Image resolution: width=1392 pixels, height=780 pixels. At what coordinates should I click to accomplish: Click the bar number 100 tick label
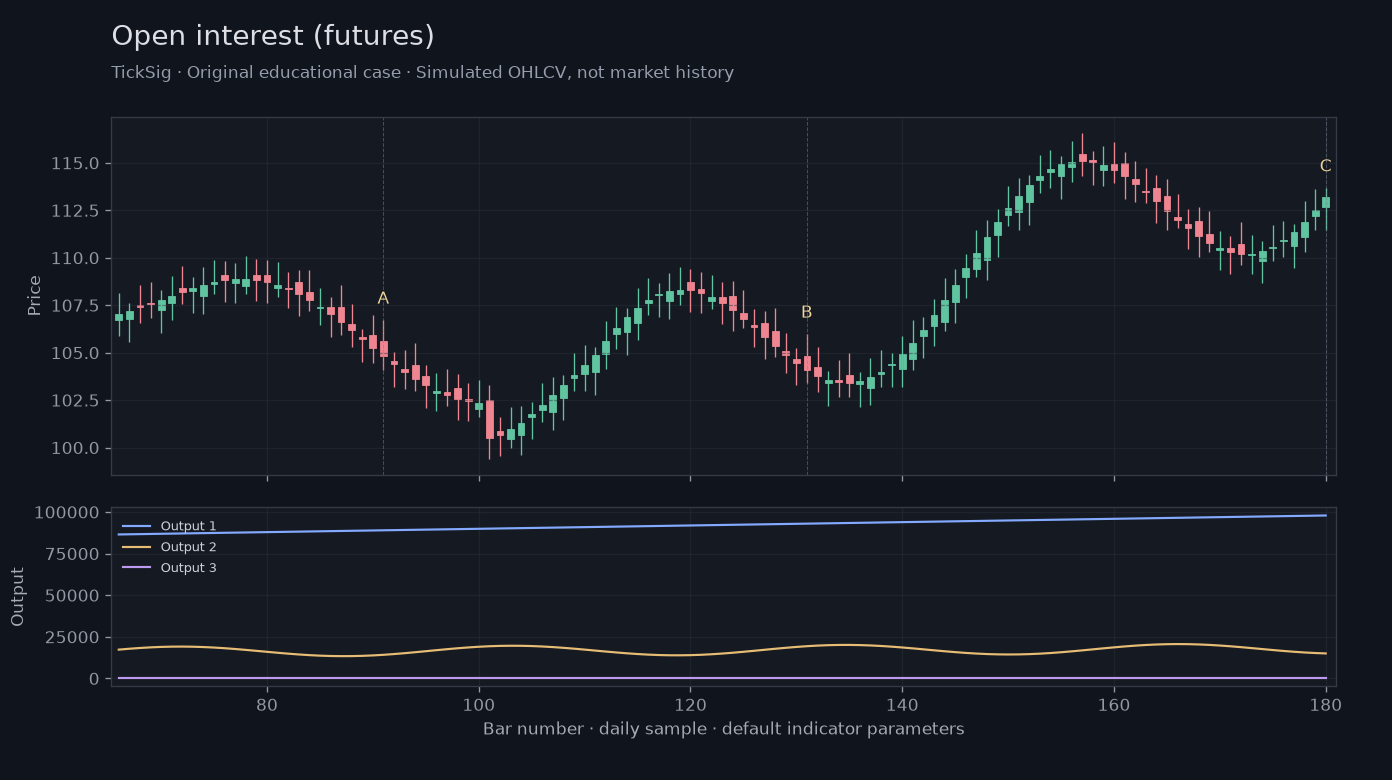[479, 704]
